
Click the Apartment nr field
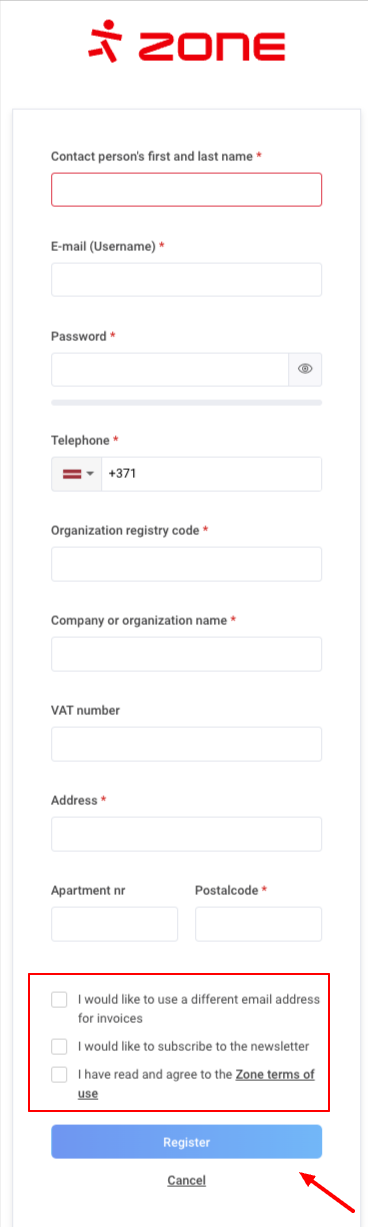click(x=115, y=924)
